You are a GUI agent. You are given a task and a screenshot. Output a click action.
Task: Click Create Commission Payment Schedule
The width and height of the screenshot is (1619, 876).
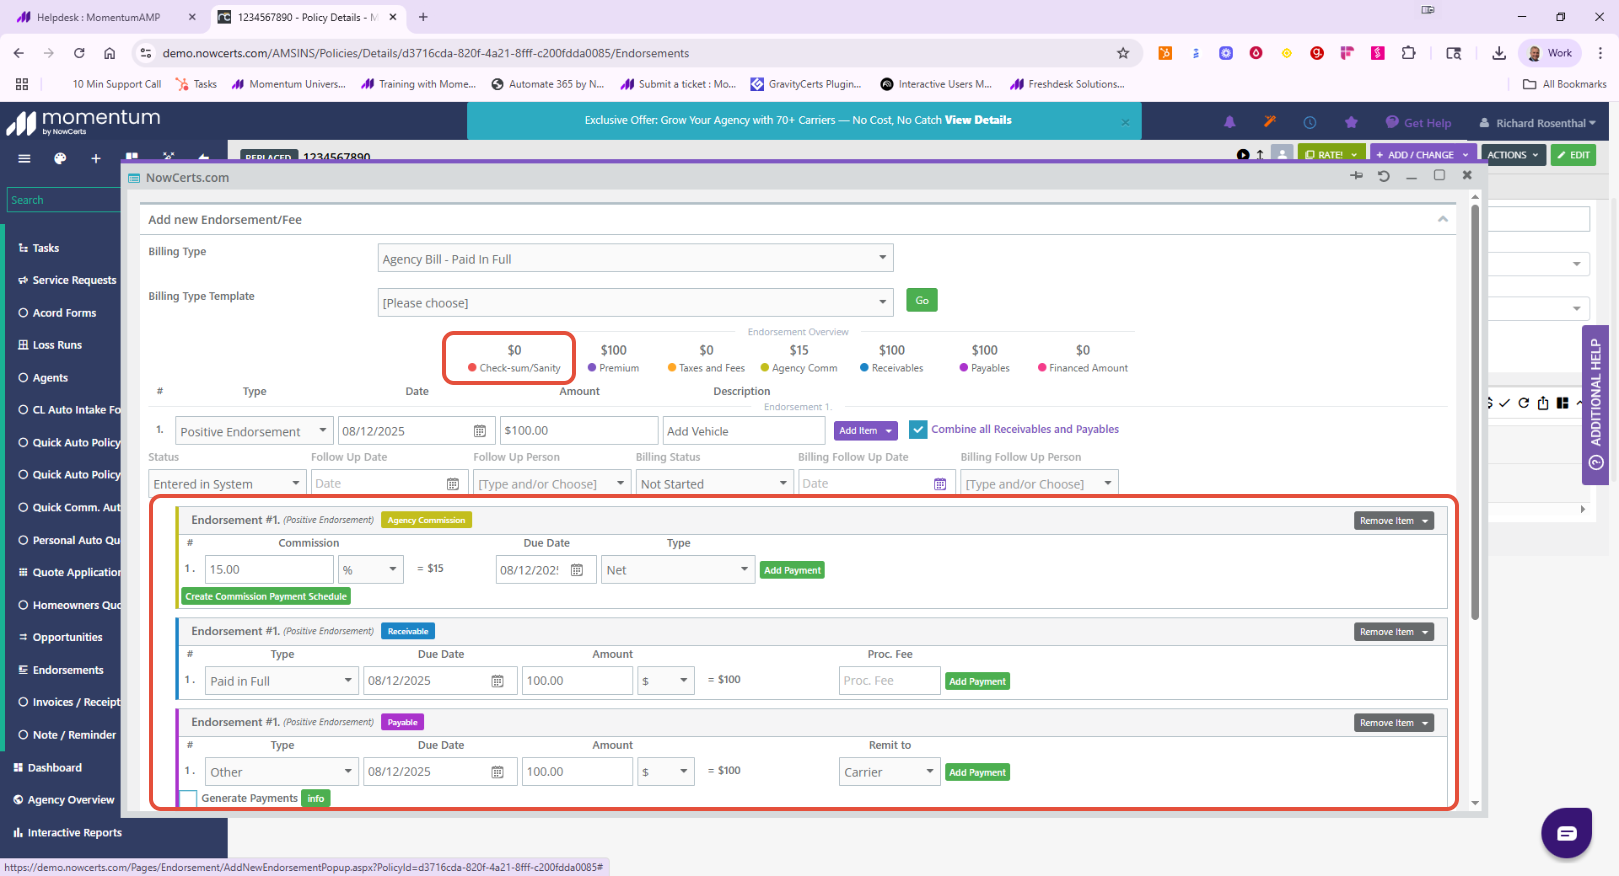[266, 597]
